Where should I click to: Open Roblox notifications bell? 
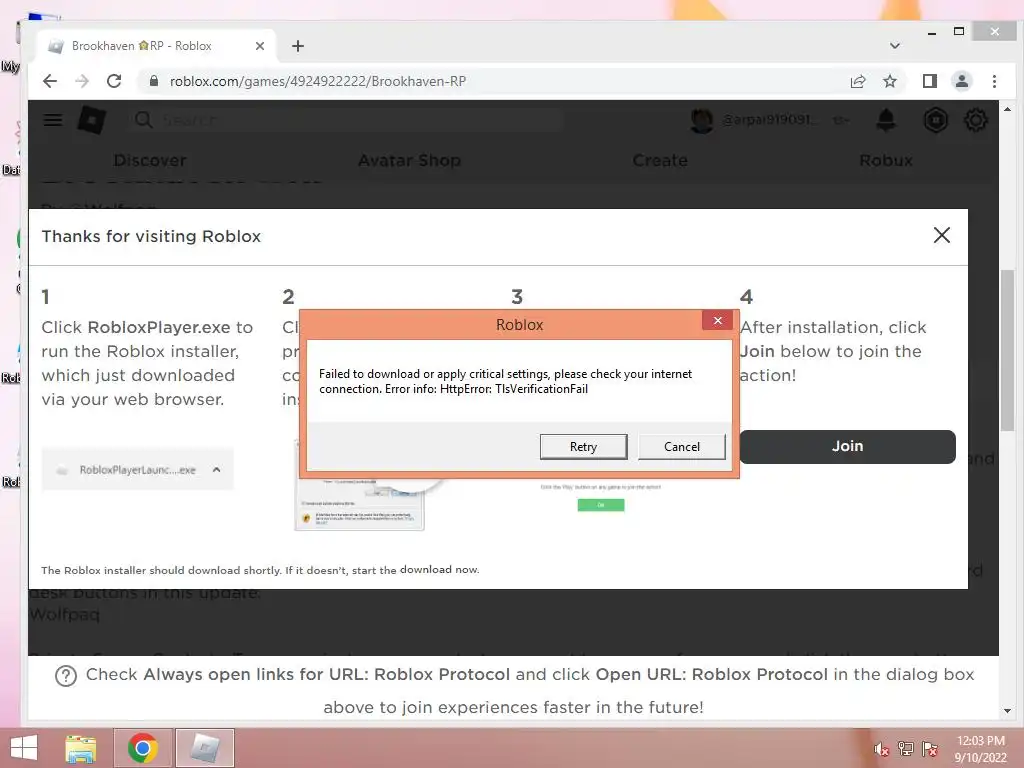[886, 120]
